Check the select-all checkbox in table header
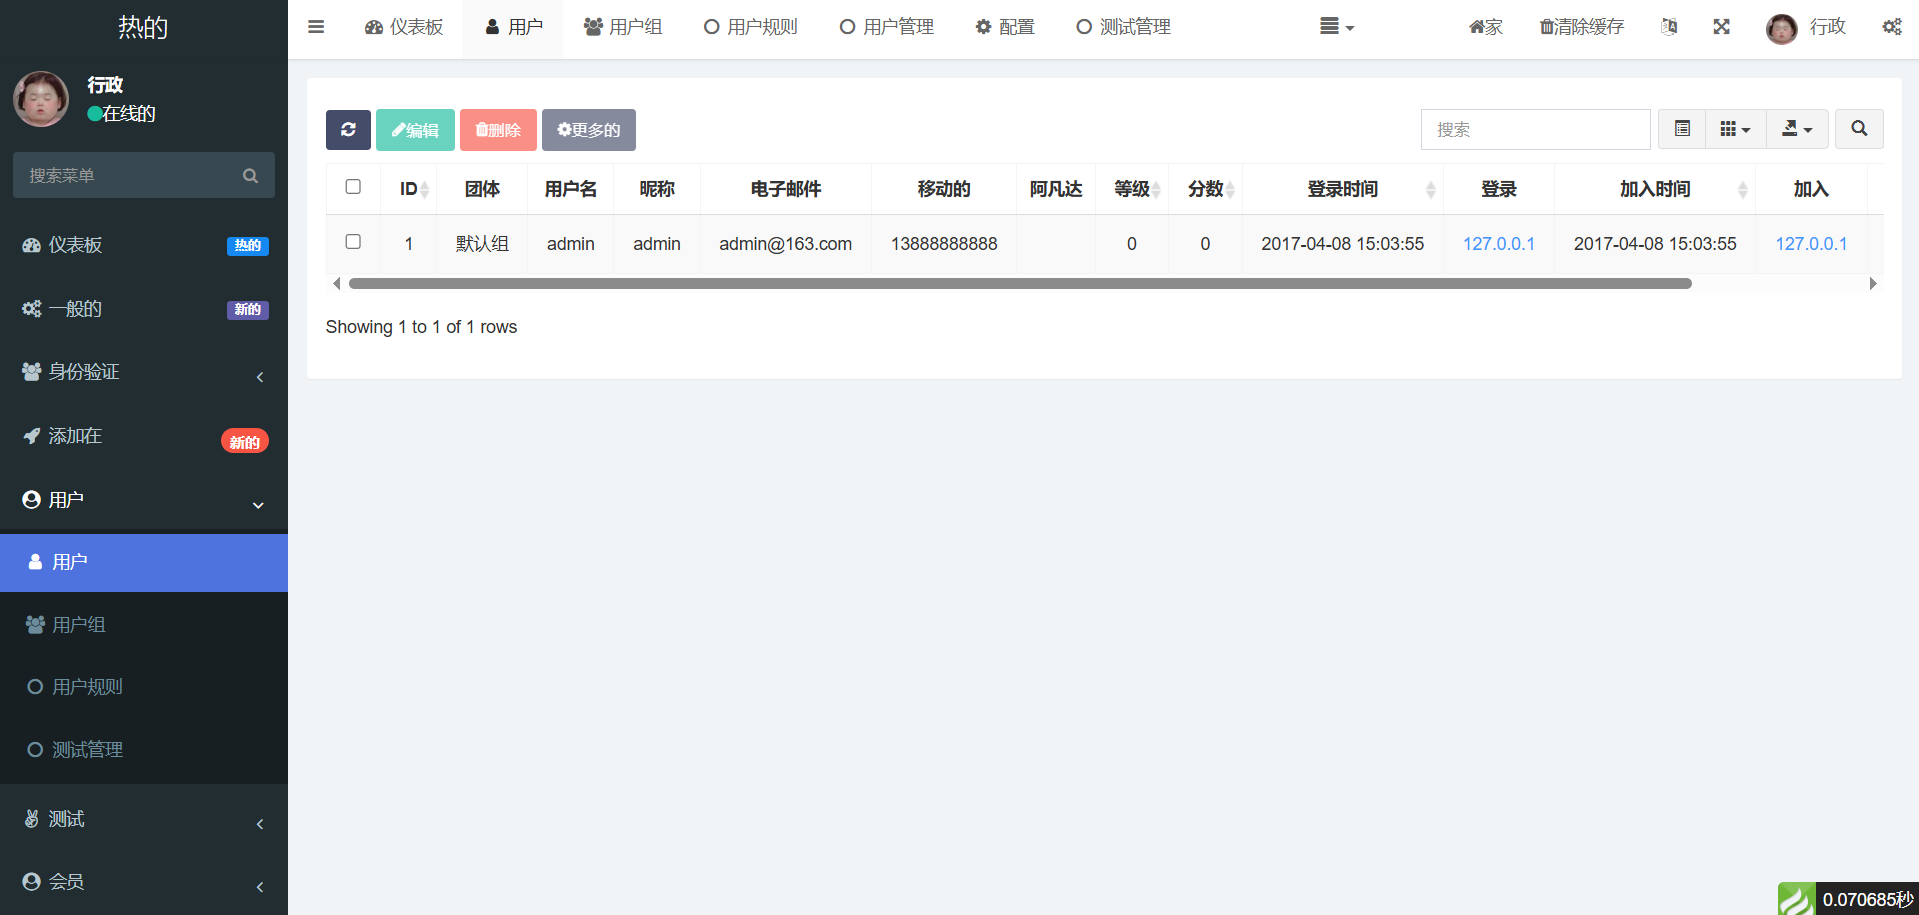 (353, 187)
